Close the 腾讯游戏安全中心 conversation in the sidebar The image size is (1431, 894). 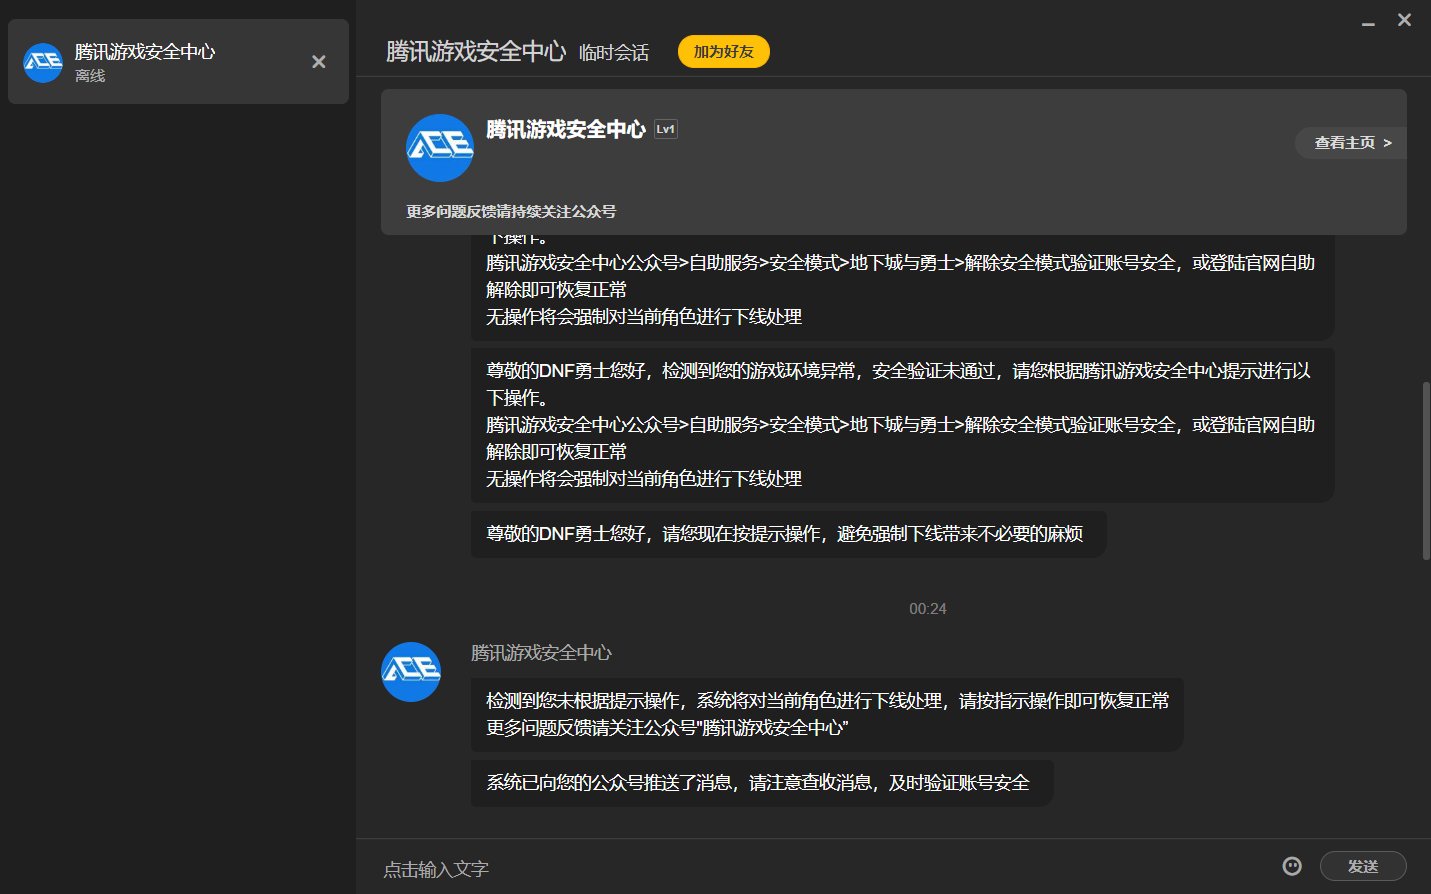(x=319, y=62)
